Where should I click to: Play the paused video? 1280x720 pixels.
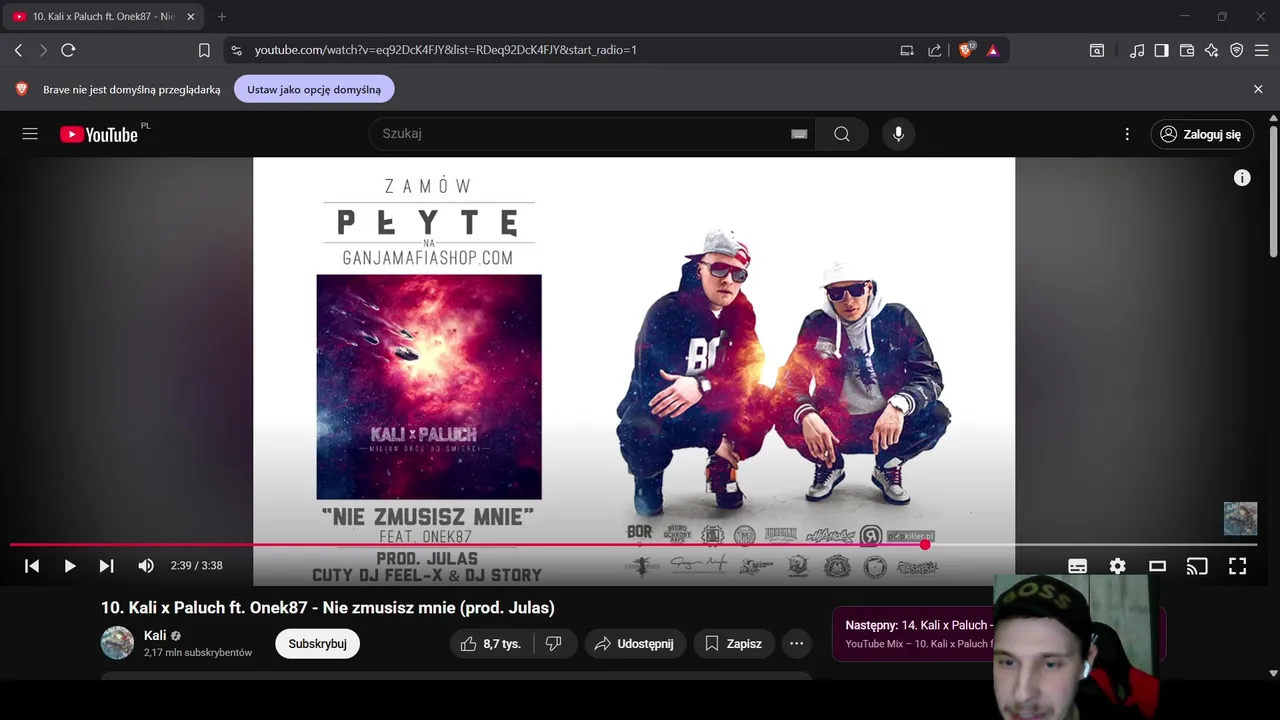pyautogui.click(x=70, y=566)
